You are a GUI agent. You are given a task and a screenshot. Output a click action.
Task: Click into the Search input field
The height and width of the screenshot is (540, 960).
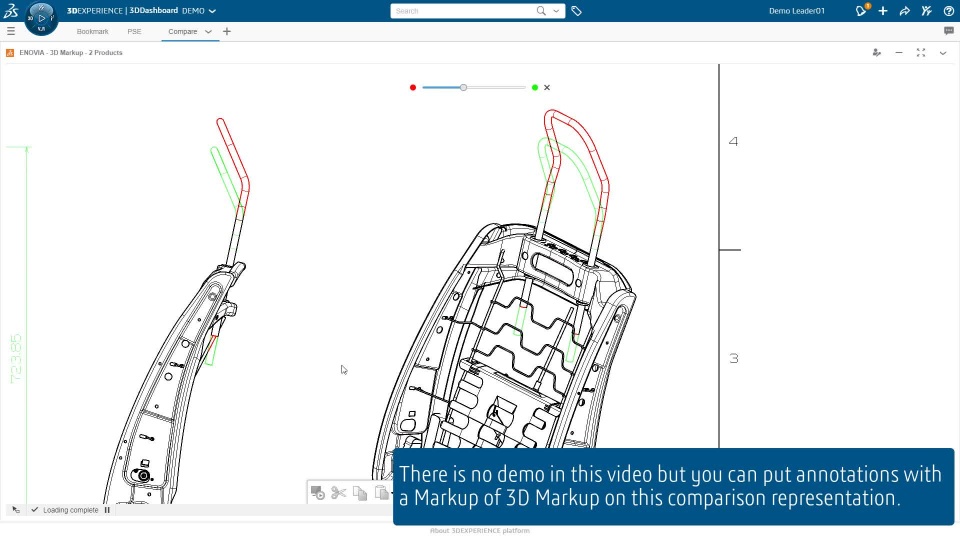click(463, 11)
